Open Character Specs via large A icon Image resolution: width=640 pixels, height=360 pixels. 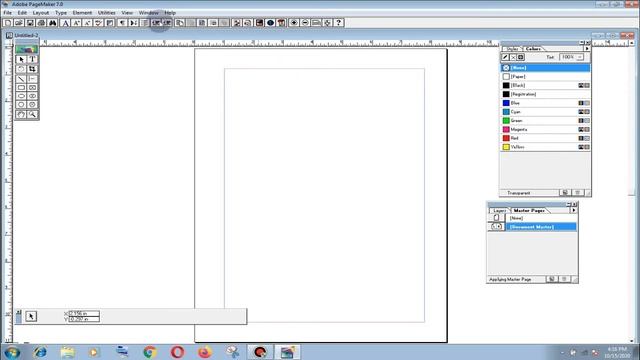pos(65,23)
